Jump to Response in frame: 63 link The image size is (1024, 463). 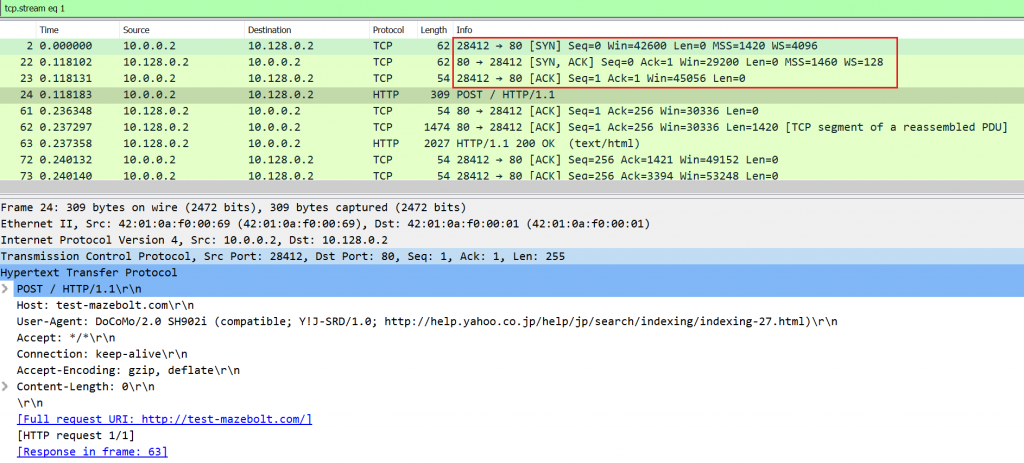click(x=92, y=451)
